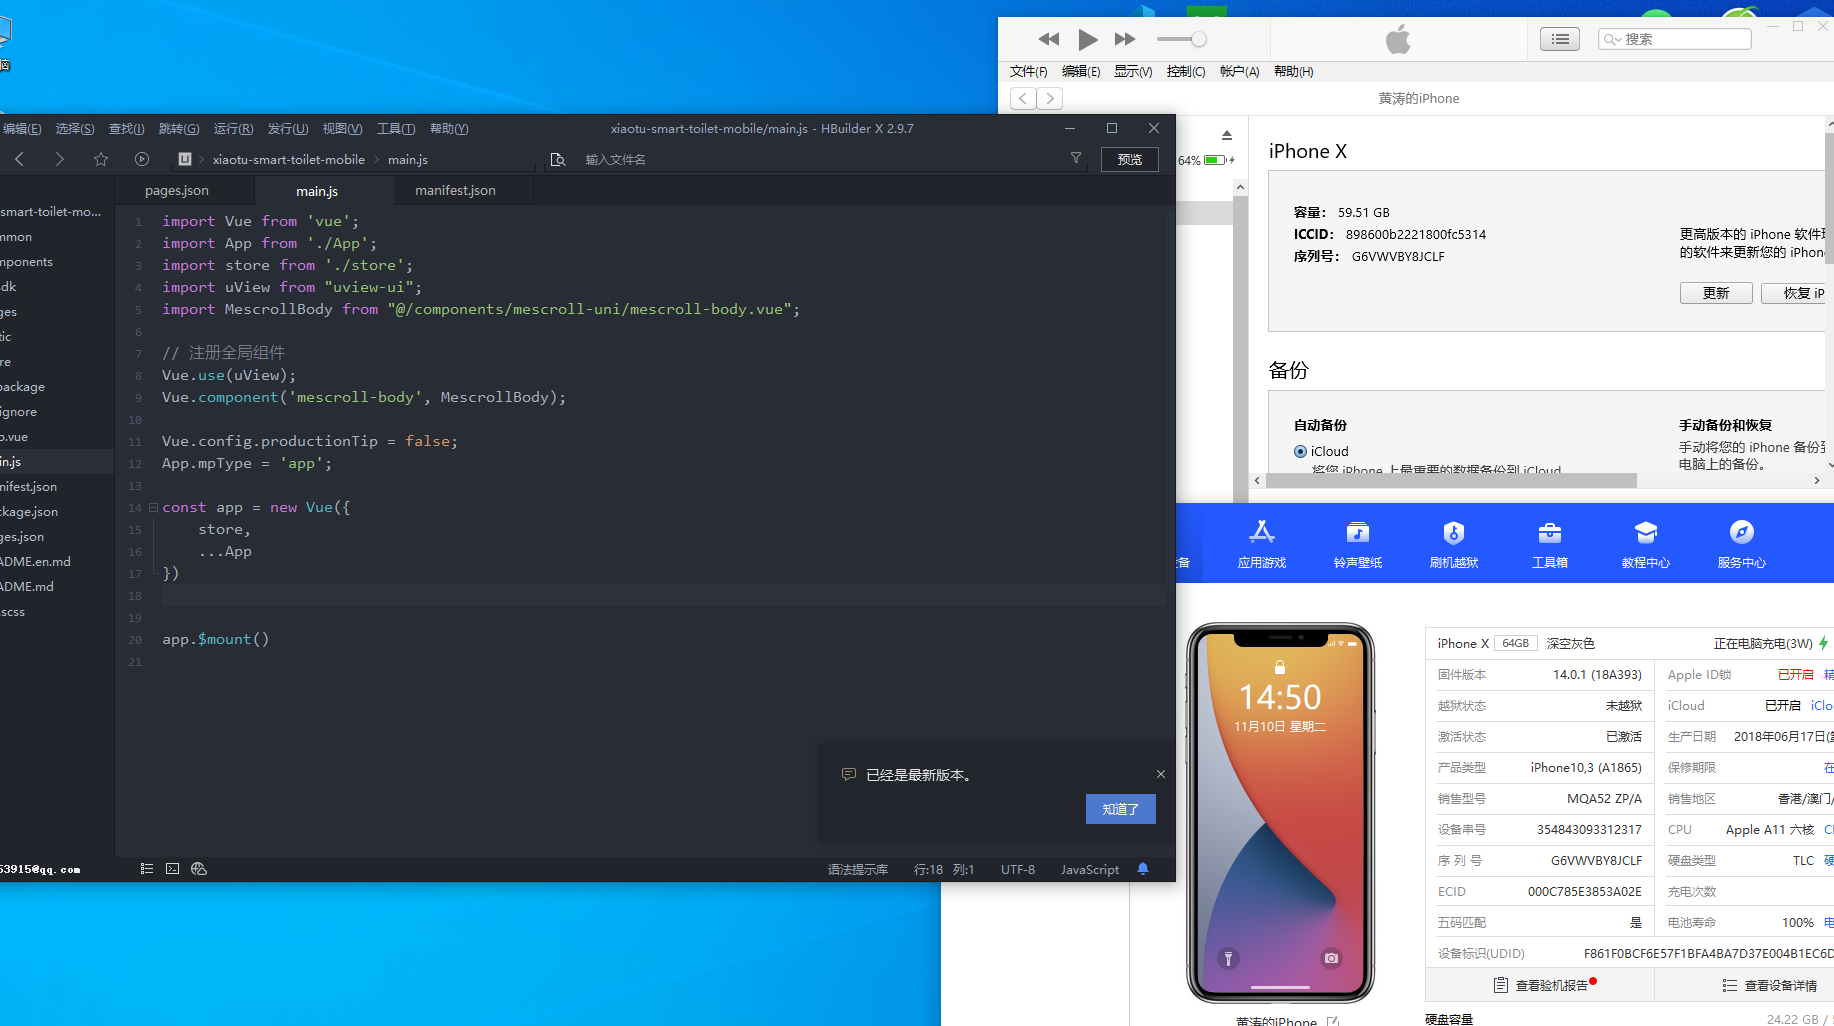Click the run (play circle) icon in HBuilder toolbar
The image size is (1834, 1026).
[x=142, y=159]
